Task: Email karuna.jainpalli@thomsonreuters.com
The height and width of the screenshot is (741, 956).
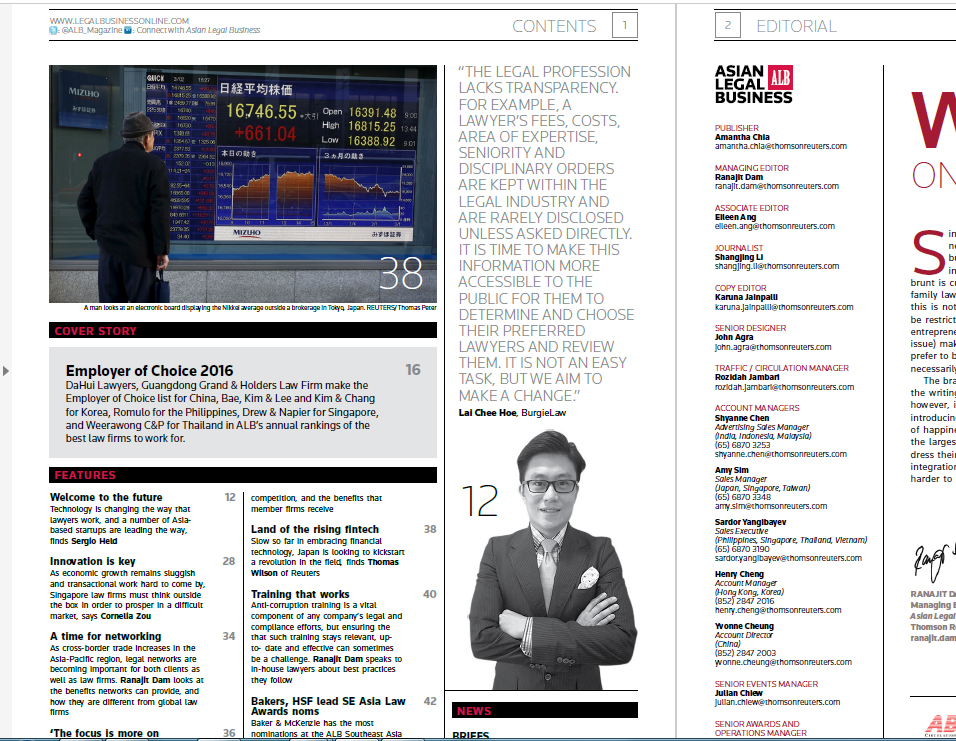Action: click(784, 307)
